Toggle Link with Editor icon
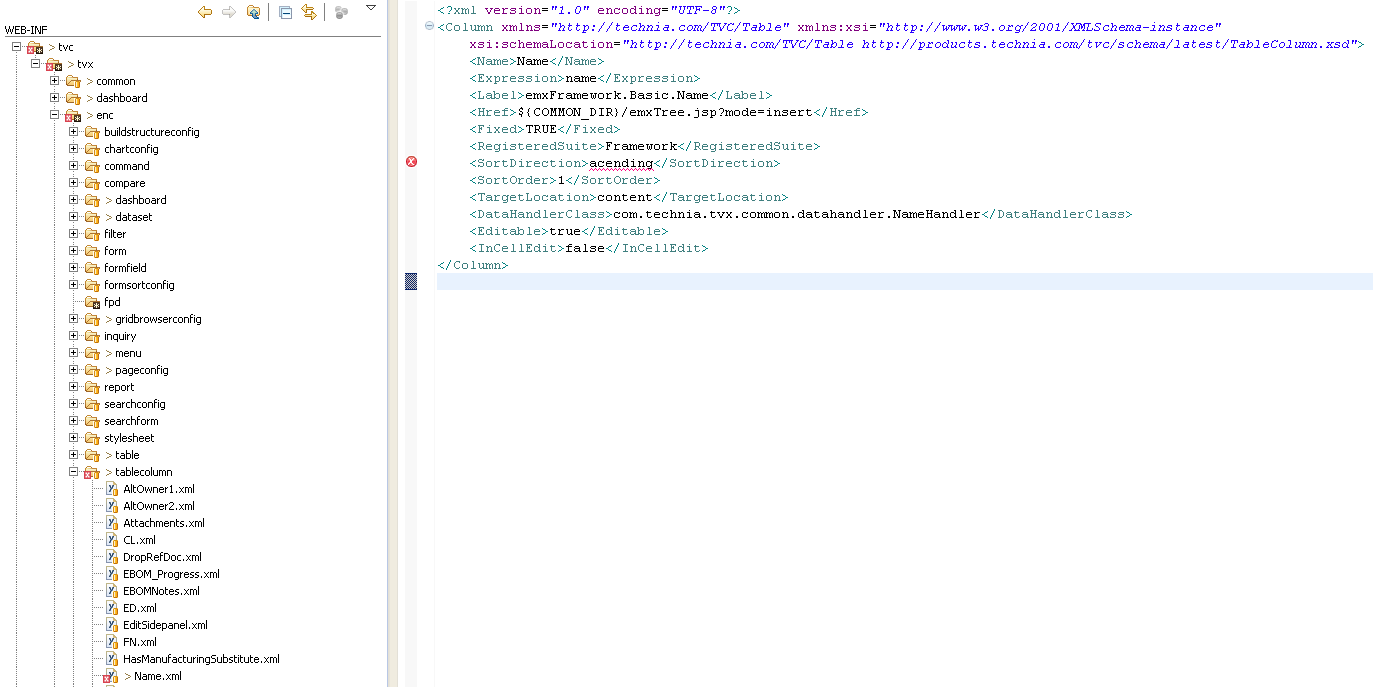This screenshot has height=687, width=1373. click(309, 12)
